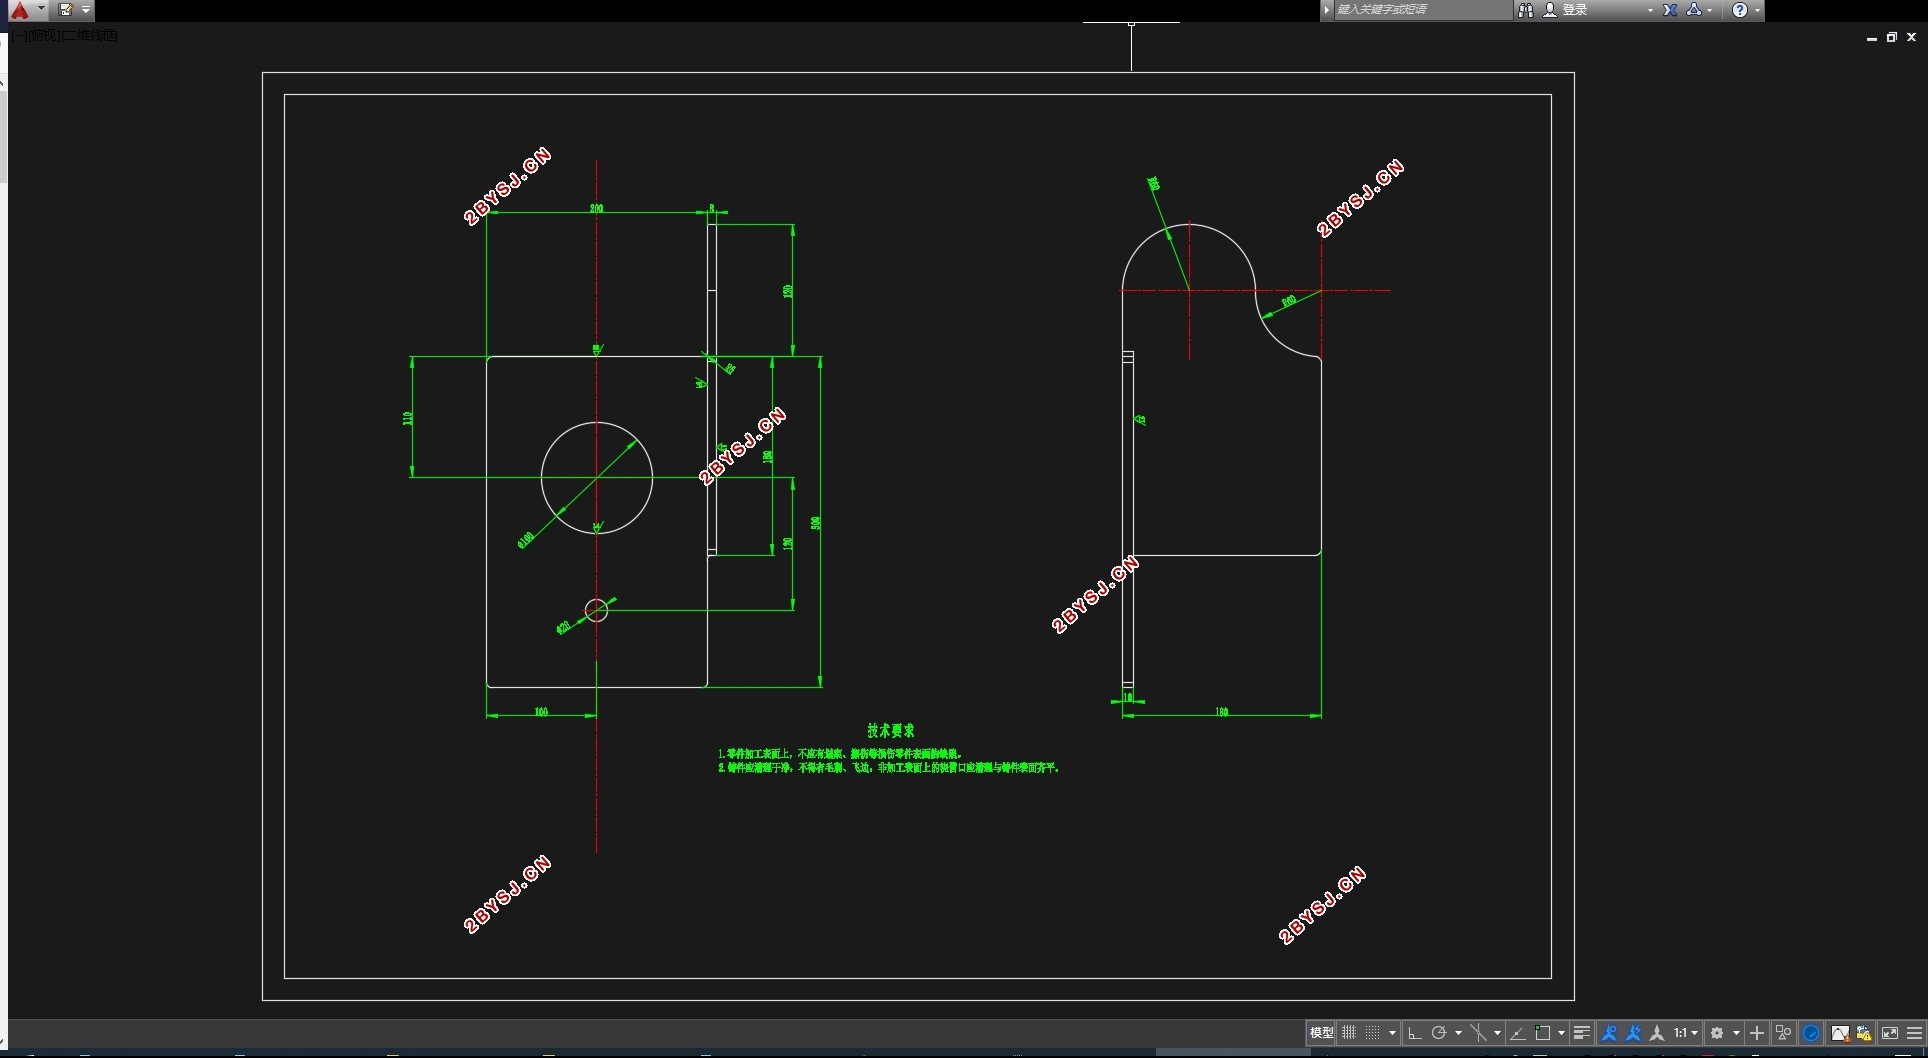Minimize the drawing window

pyautogui.click(x=1871, y=37)
